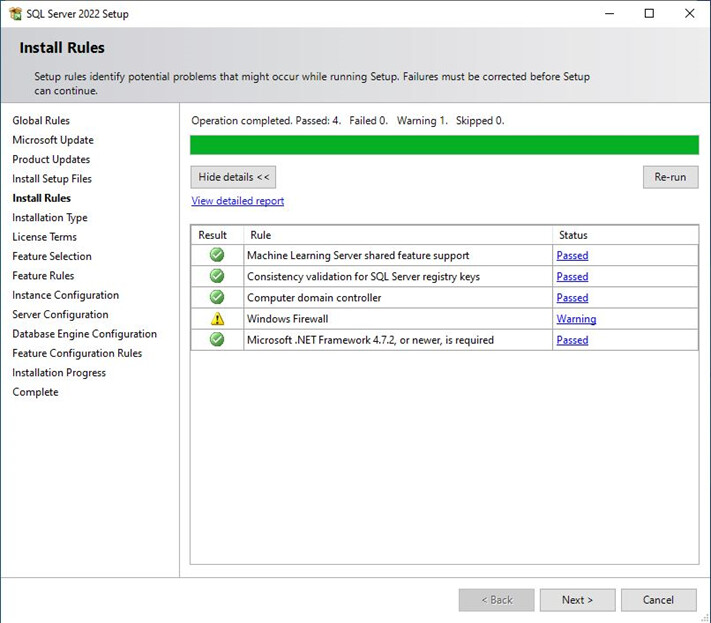
Task: Select Feature Rules step in sidebar
Action: pyautogui.click(x=43, y=276)
